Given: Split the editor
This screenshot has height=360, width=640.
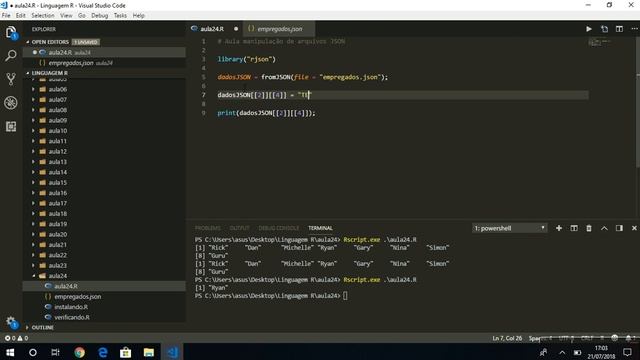Looking at the screenshot, I should (x=619, y=29).
